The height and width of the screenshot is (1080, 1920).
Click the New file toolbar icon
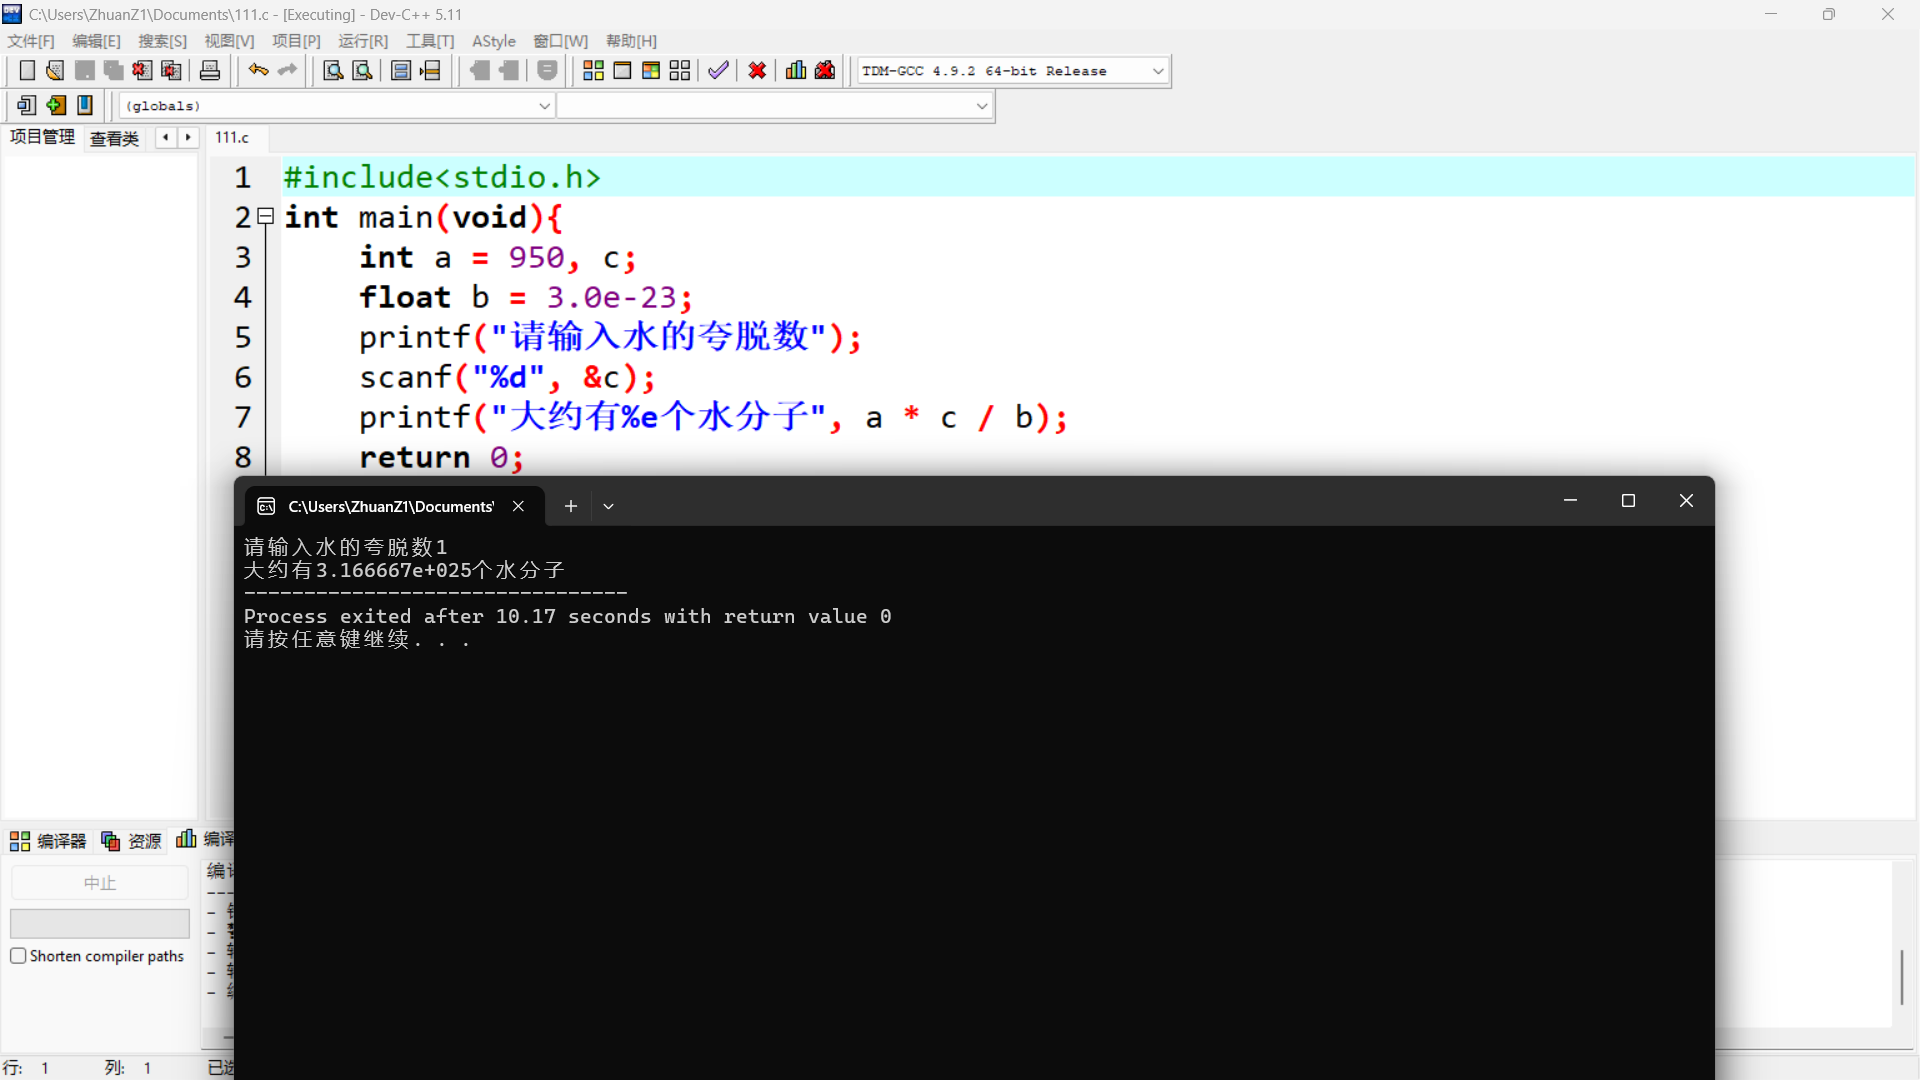coord(27,70)
